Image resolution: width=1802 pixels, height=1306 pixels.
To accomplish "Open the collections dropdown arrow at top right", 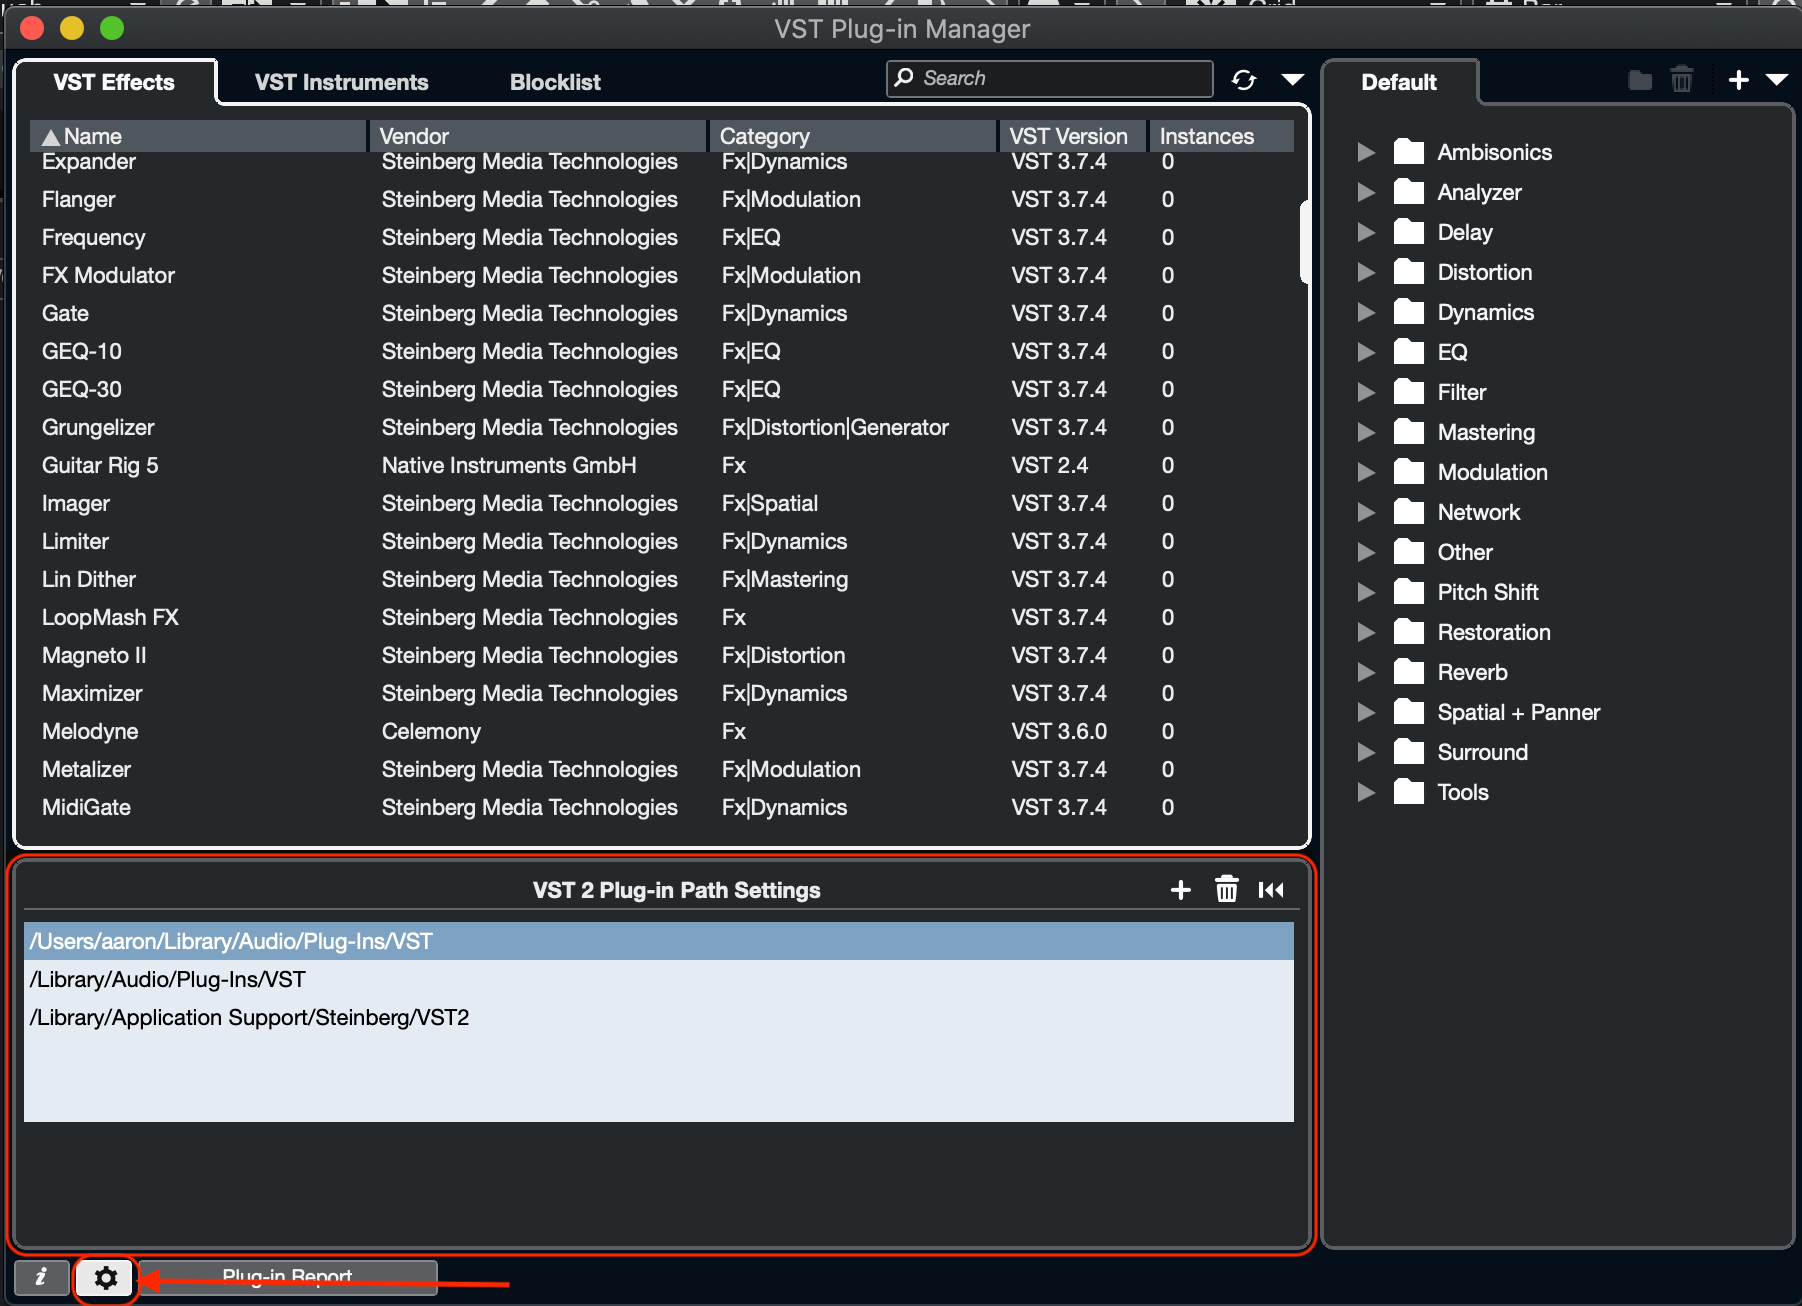I will [x=1776, y=80].
